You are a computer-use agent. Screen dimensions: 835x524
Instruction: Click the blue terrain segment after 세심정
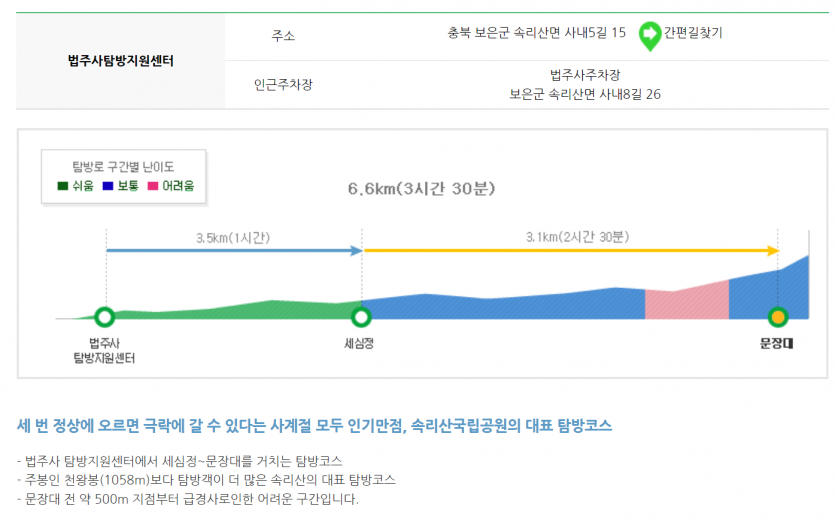pyautogui.click(x=503, y=306)
